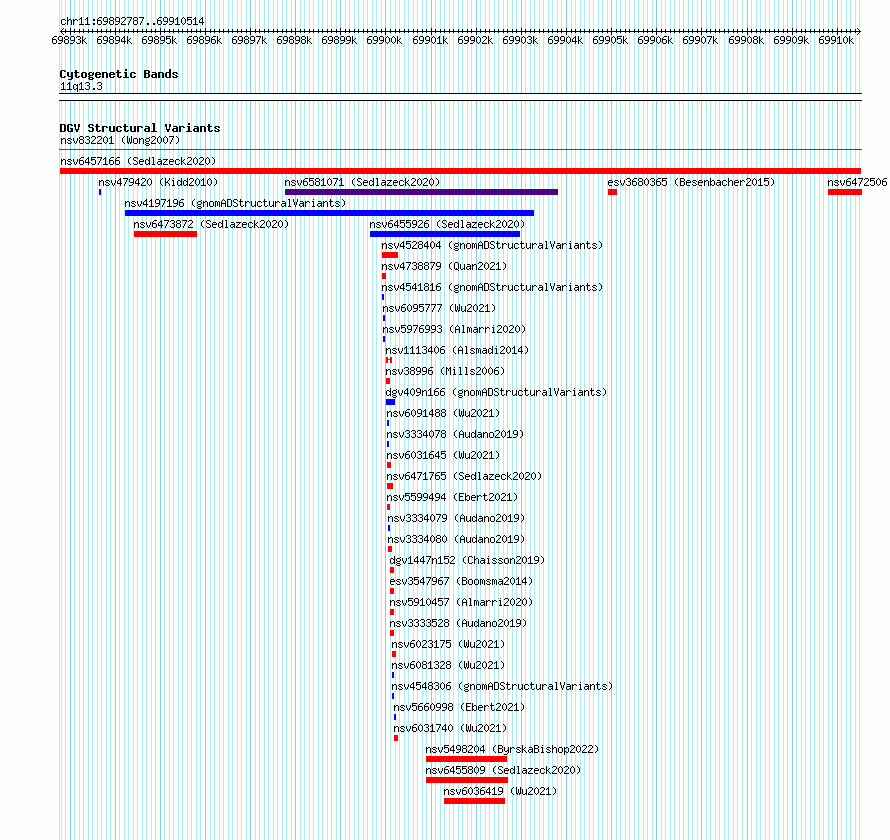Viewport: 890px width, 840px height.
Task: Open the nsv479420 (Kidd2010) variant label
Action: click(158, 182)
